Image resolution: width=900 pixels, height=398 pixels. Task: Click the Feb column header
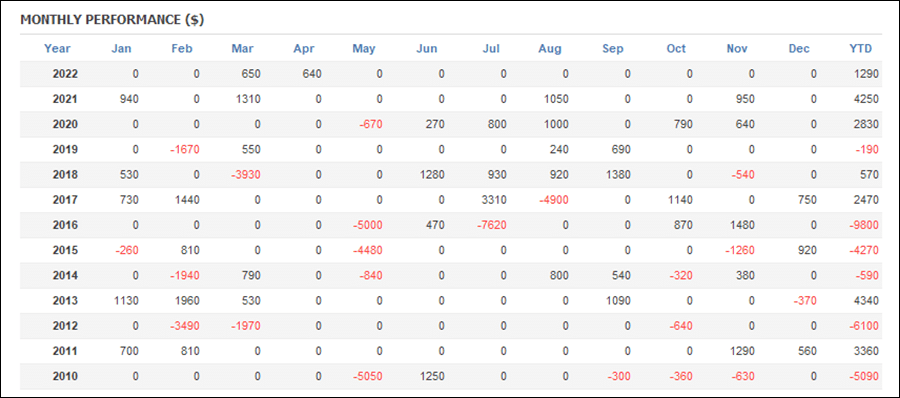(182, 49)
